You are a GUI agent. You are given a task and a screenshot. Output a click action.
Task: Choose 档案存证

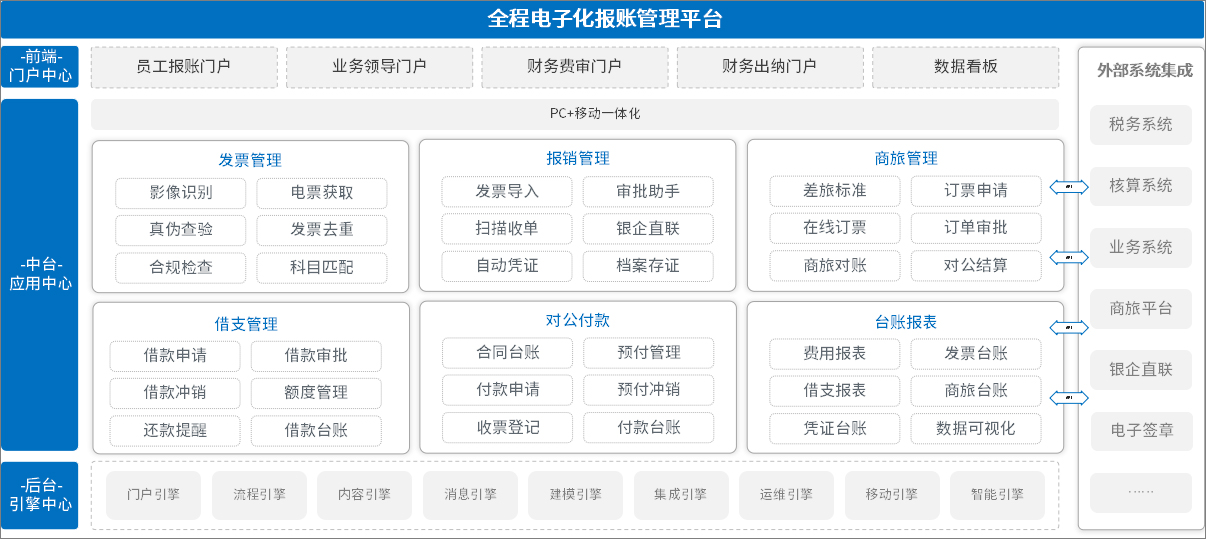click(x=648, y=266)
